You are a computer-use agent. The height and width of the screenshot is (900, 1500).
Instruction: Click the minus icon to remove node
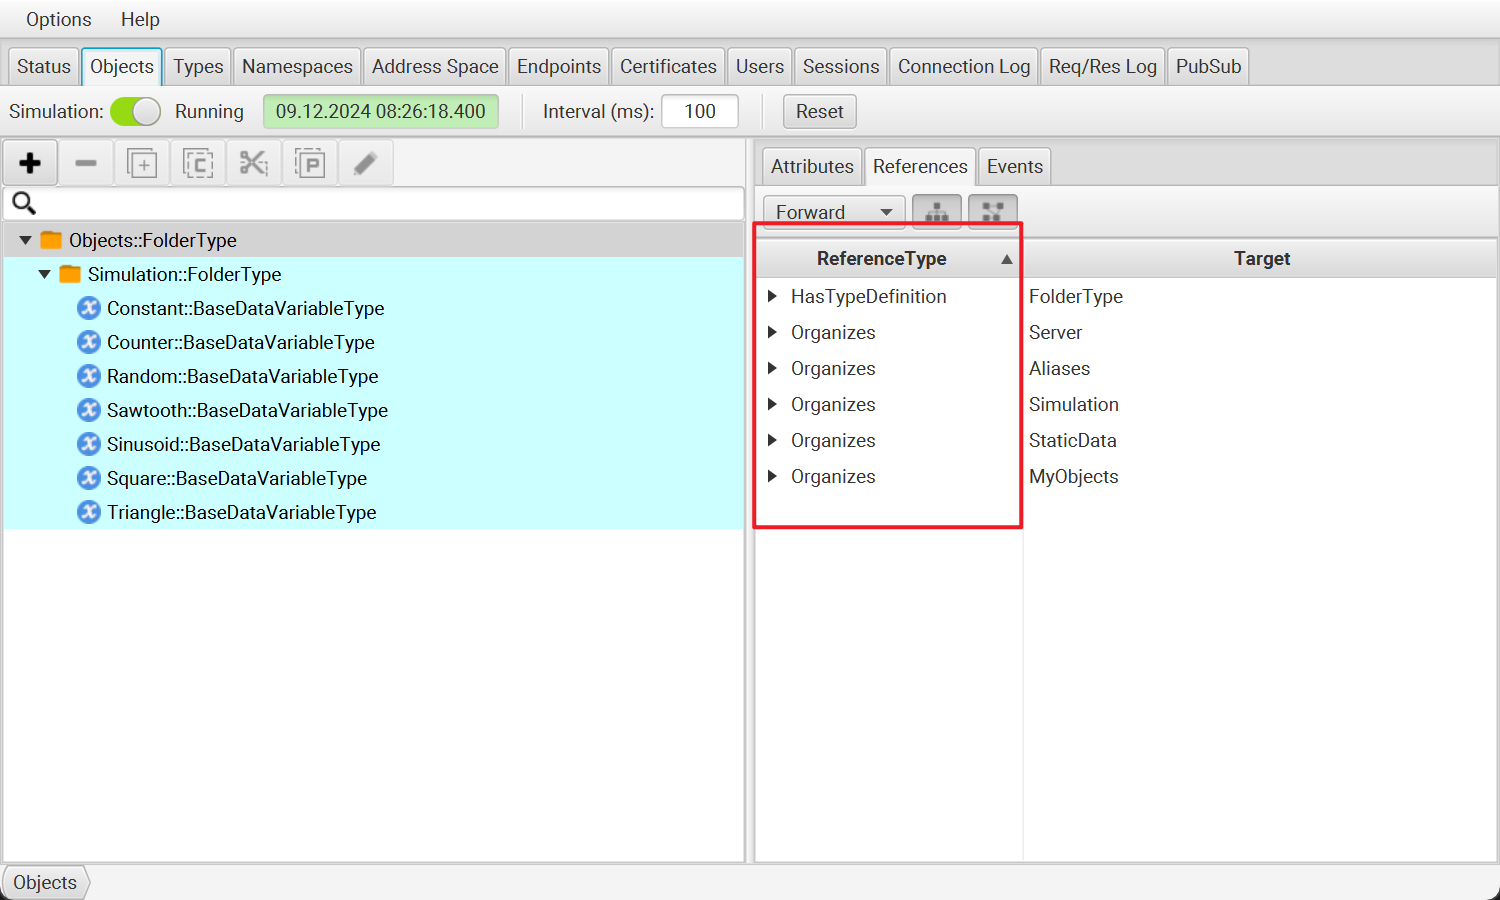(x=86, y=163)
